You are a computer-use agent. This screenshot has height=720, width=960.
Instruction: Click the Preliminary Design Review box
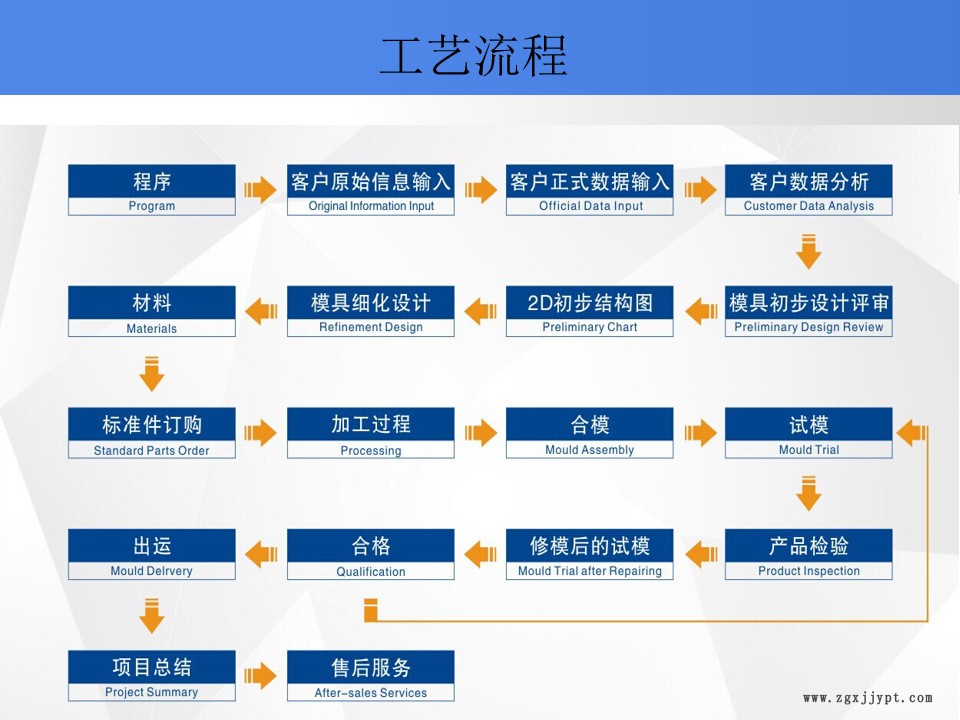click(x=808, y=311)
